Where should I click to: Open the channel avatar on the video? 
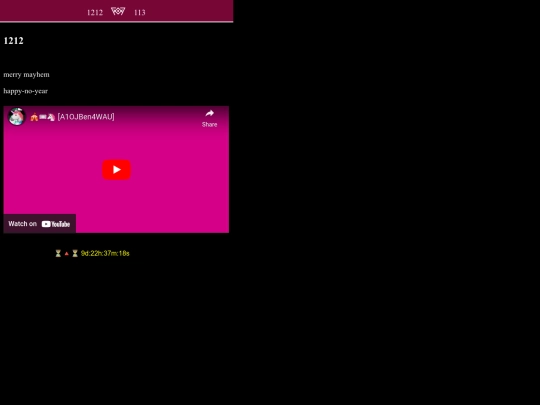17,117
